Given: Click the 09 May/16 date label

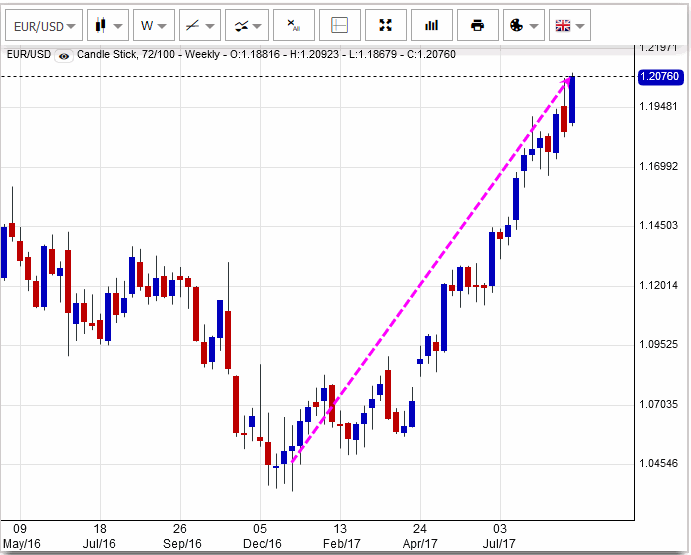Looking at the screenshot, I should click(x=21, y=536).
